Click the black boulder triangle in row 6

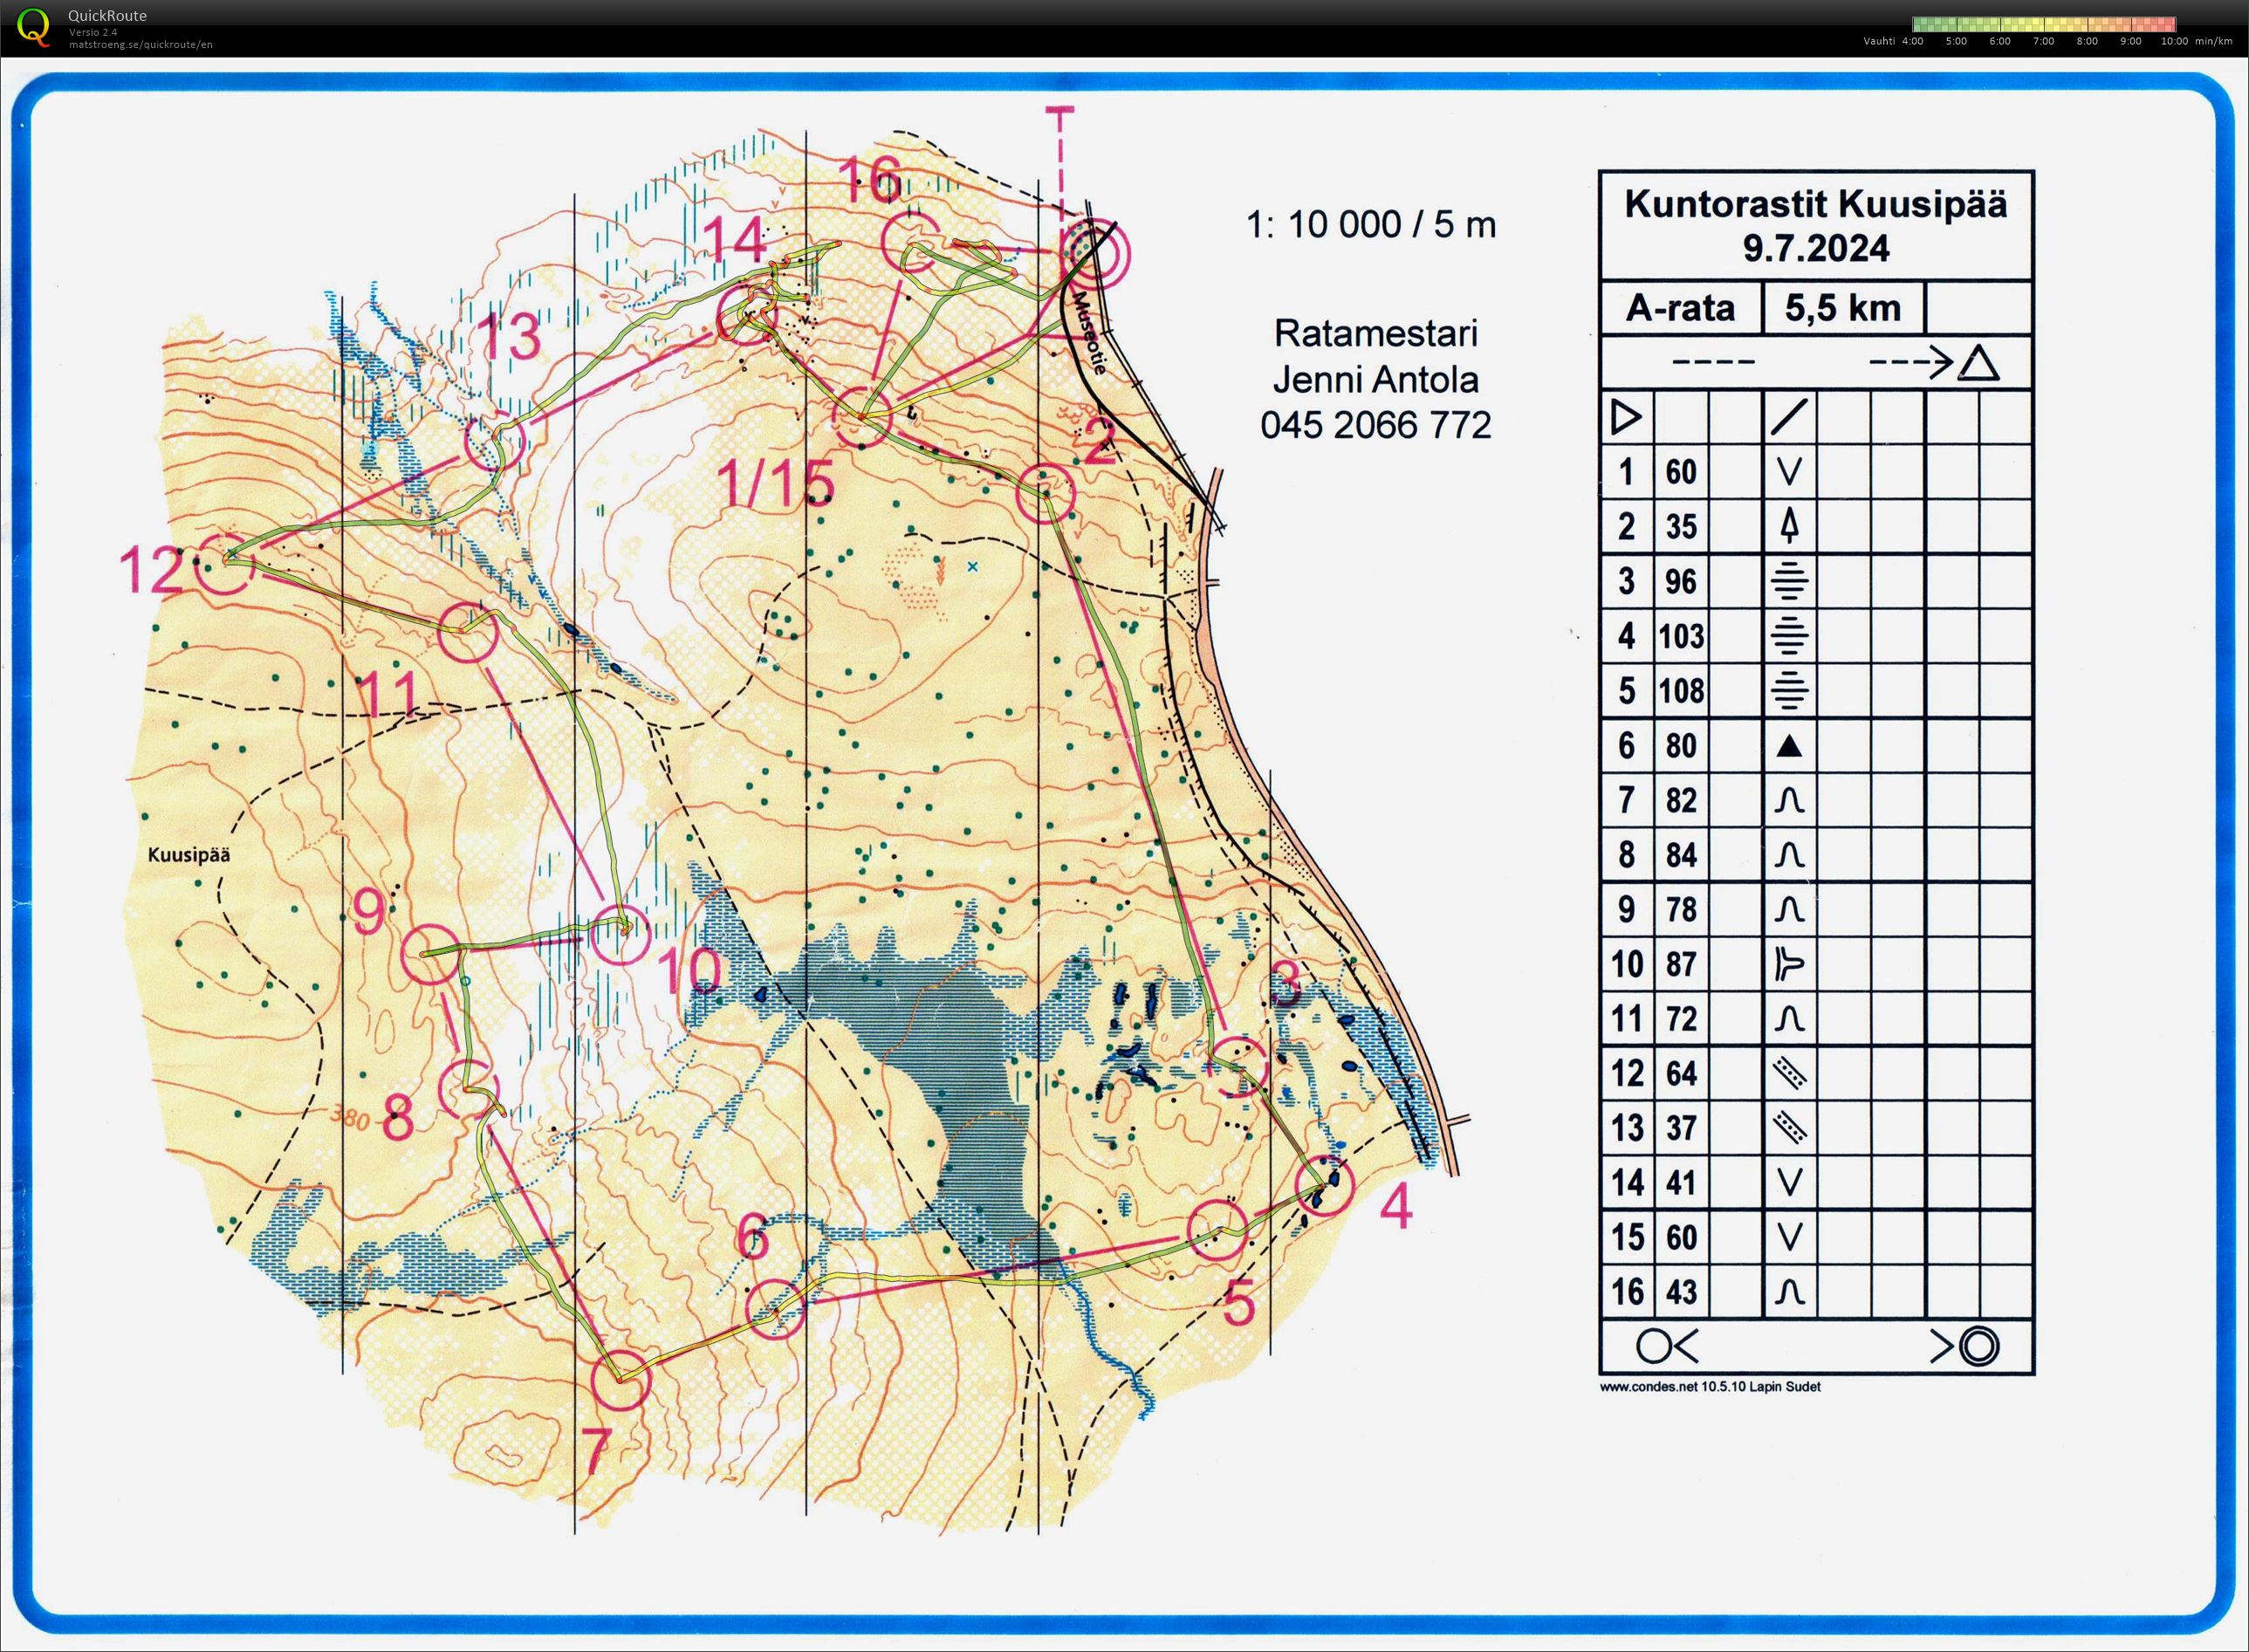click(1789, 745)
